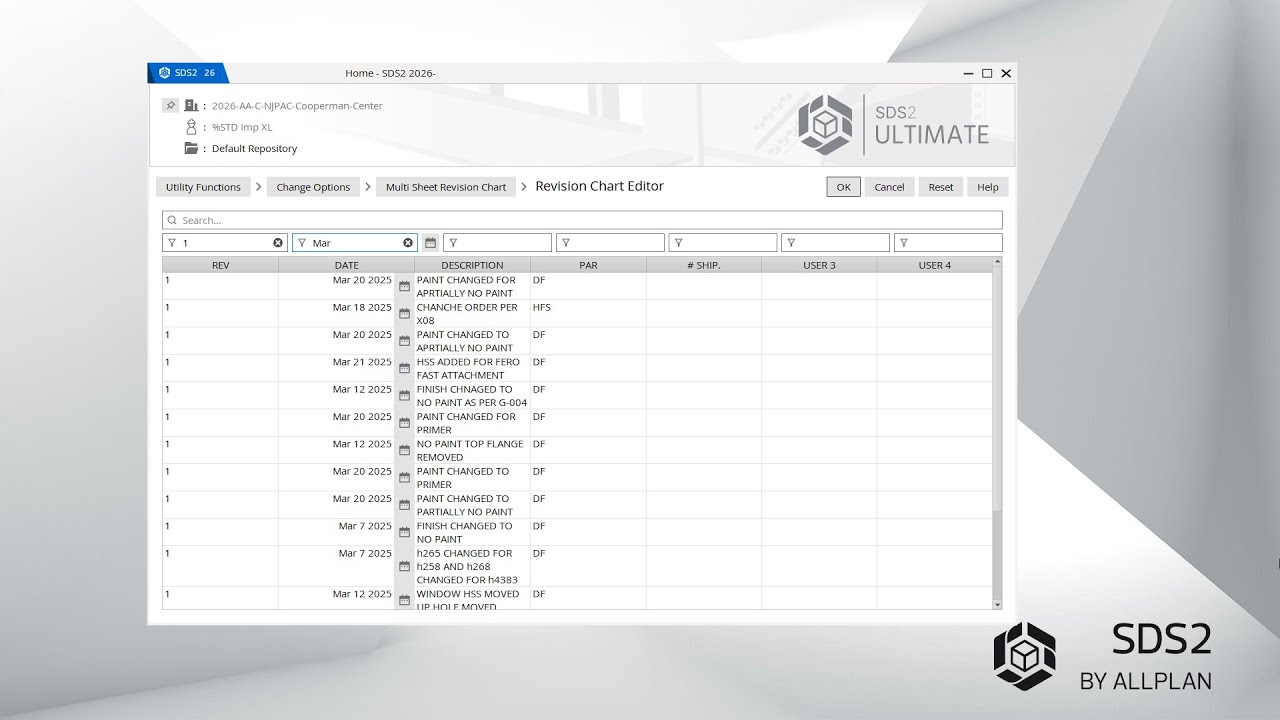Sort by the DESCRIPTION column header

472,265
